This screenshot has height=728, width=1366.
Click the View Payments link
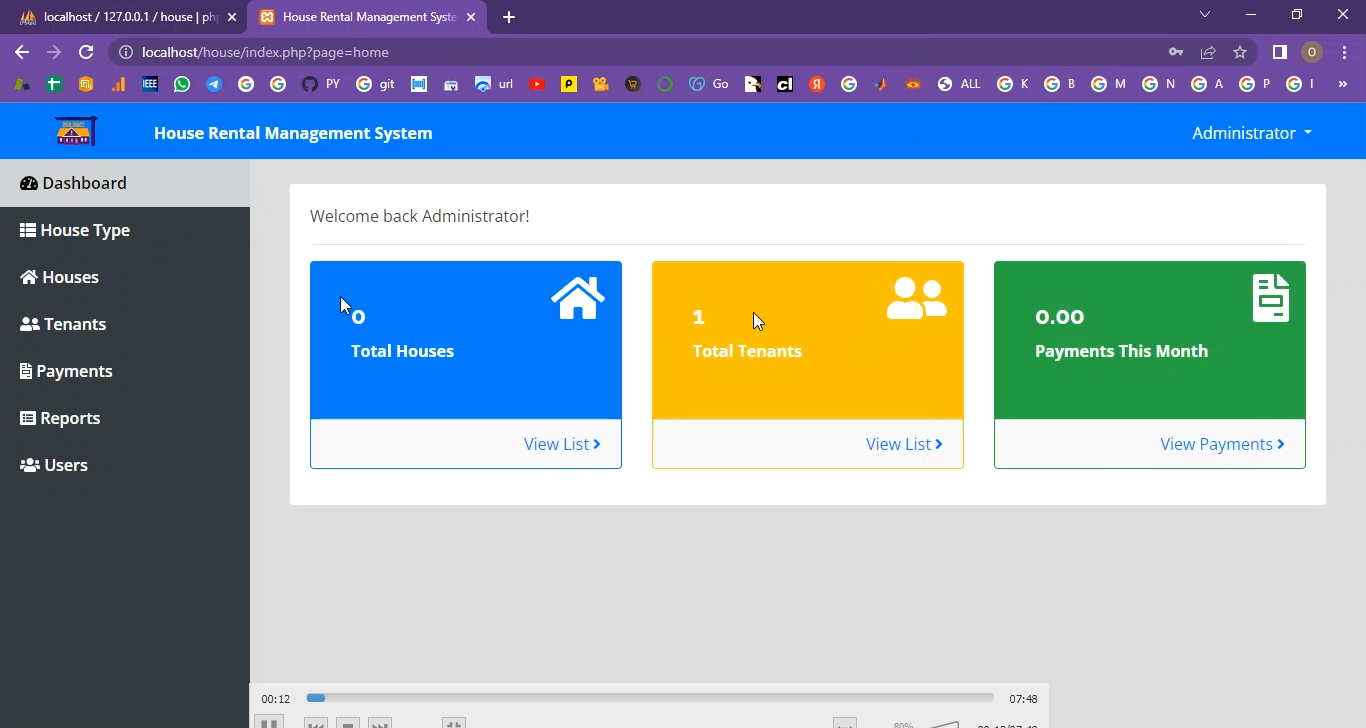click(x=1222, y=444)
